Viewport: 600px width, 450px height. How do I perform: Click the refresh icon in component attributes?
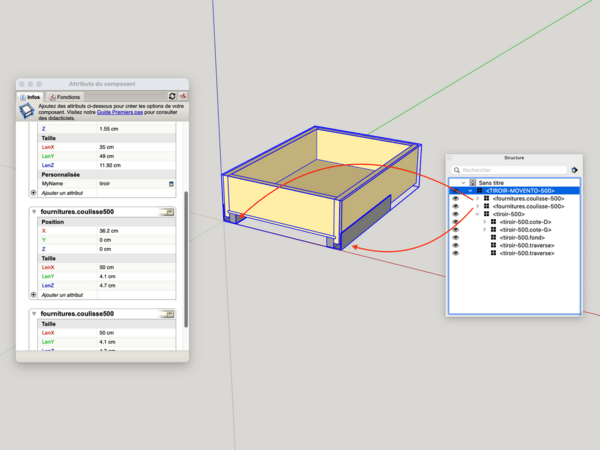point(172,96)
